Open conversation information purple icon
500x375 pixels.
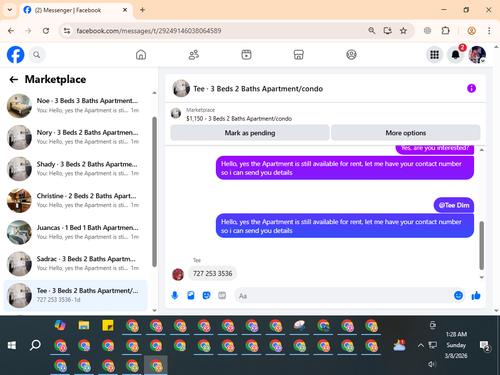[x=471, y=88]
